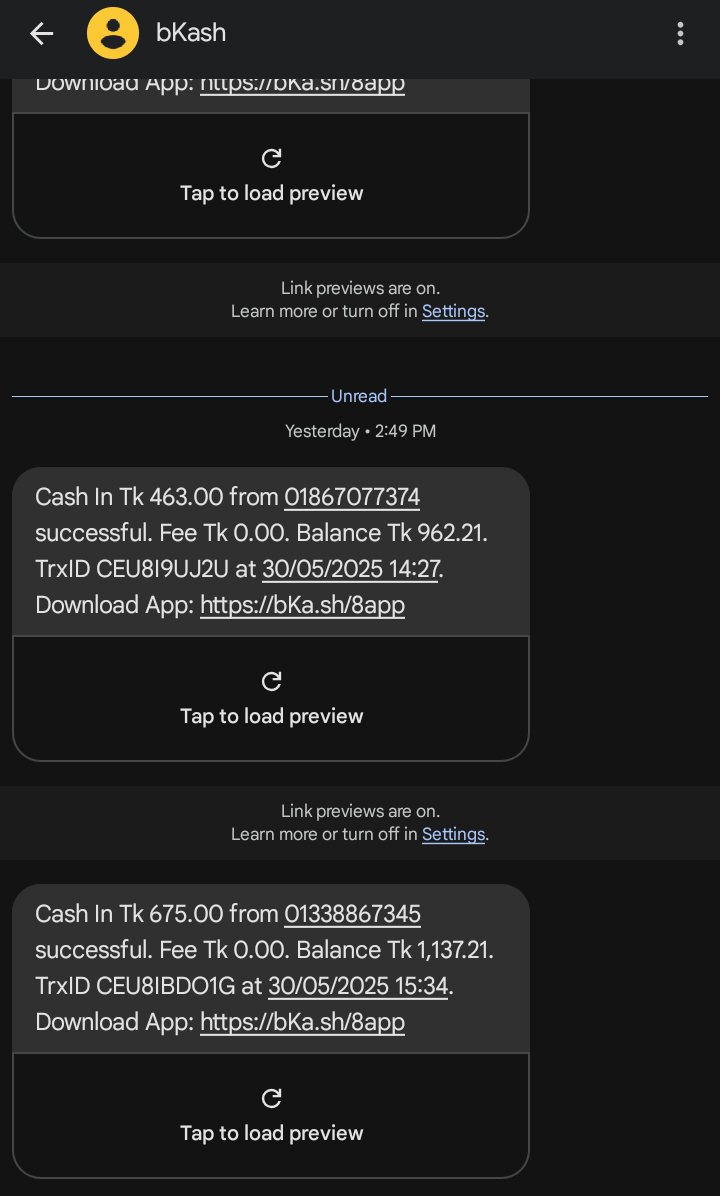Open the bKash contact avatar

[113, 33]
